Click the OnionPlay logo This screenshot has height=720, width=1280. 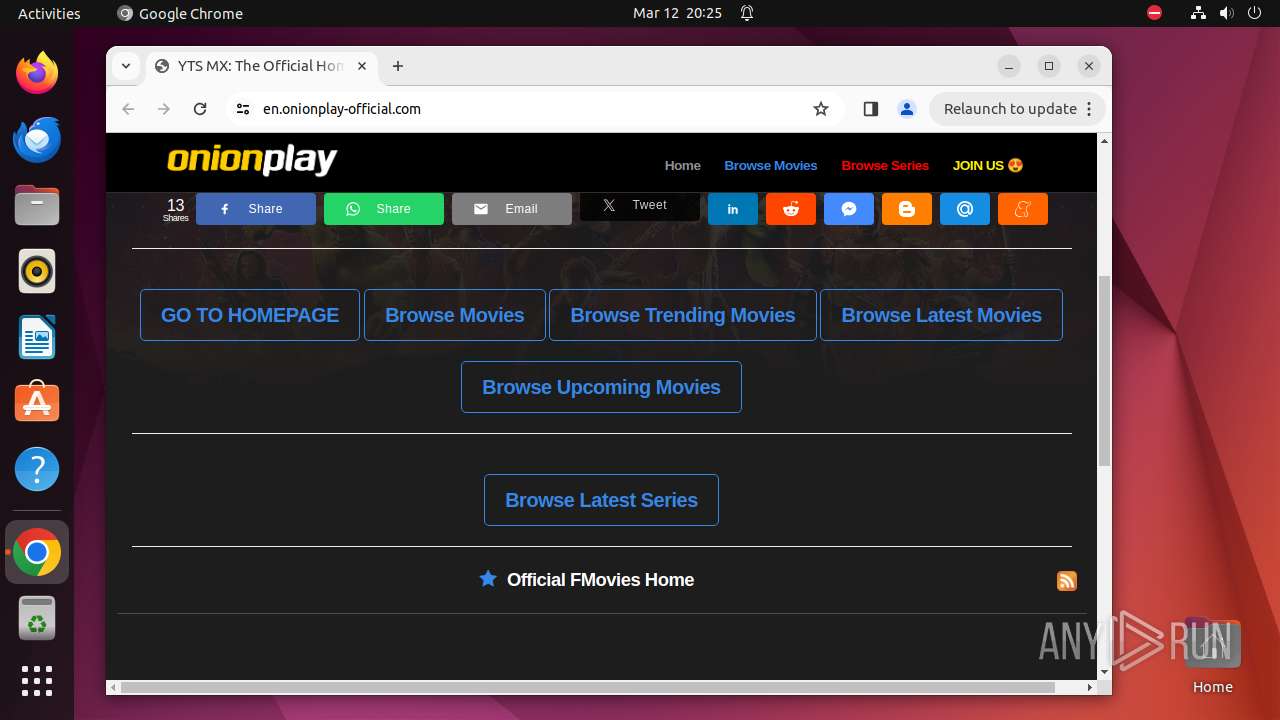coord(252,160)
